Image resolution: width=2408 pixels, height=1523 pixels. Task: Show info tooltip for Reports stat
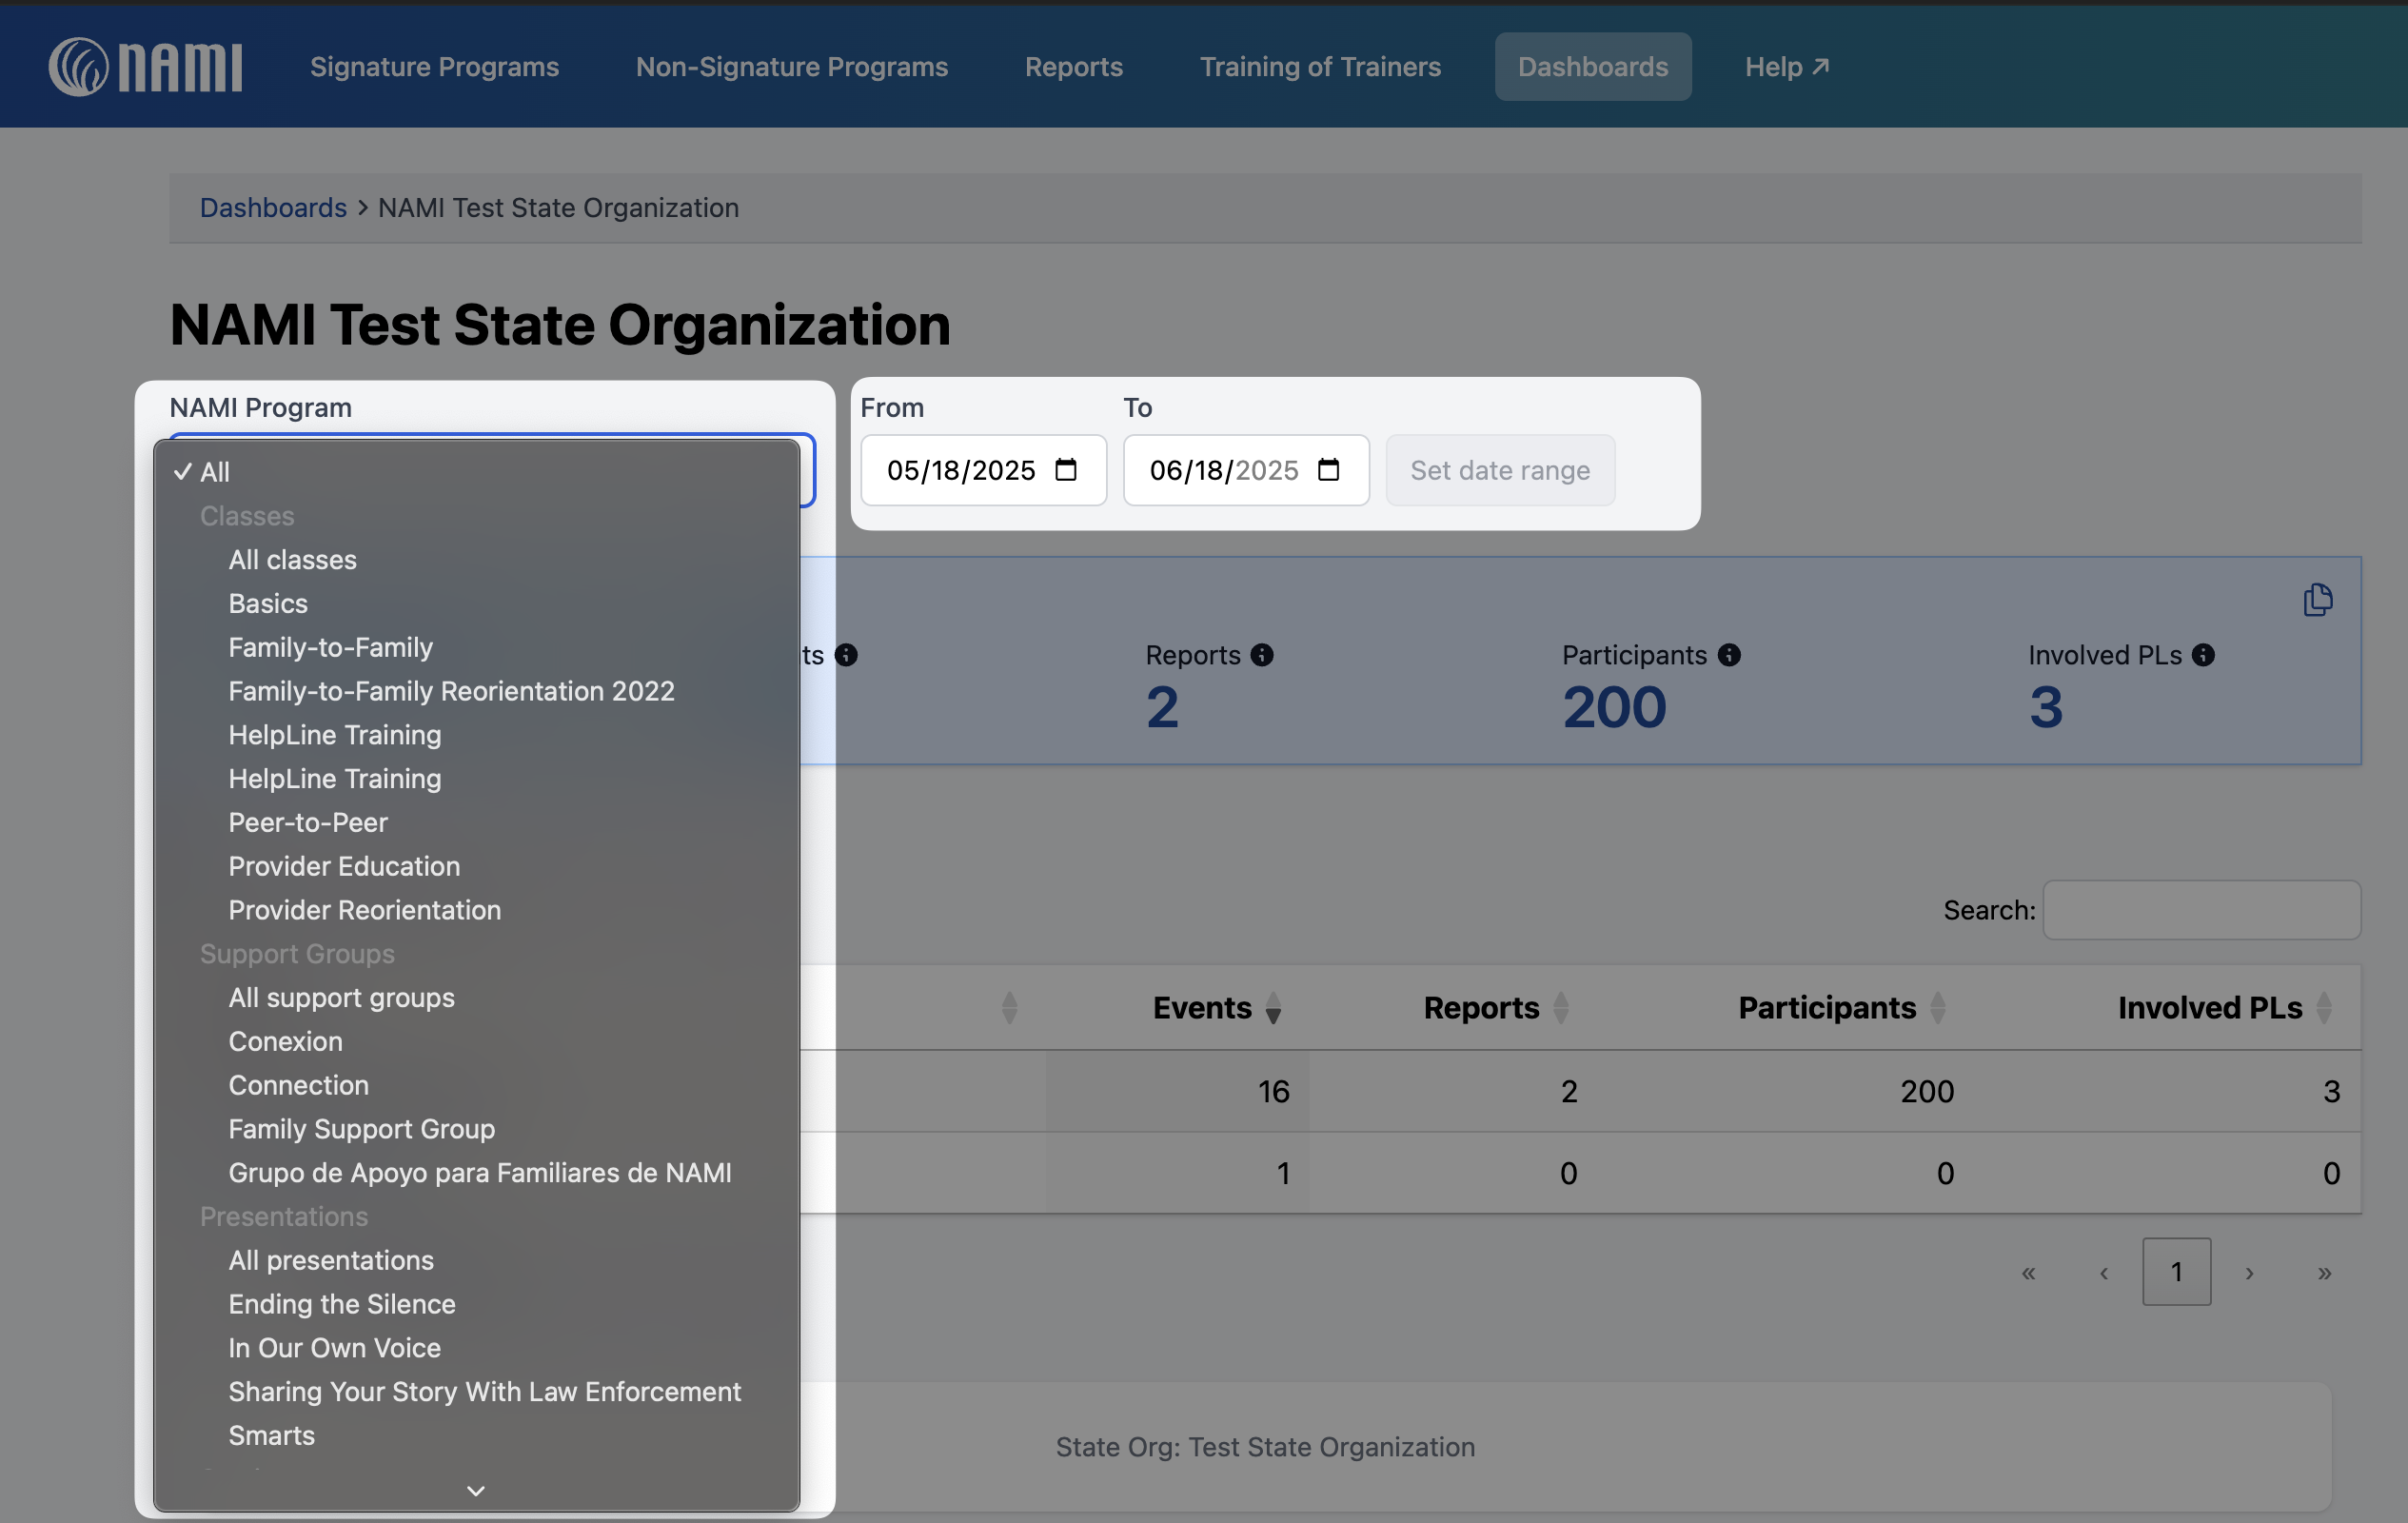click(x=1262, y=655)
